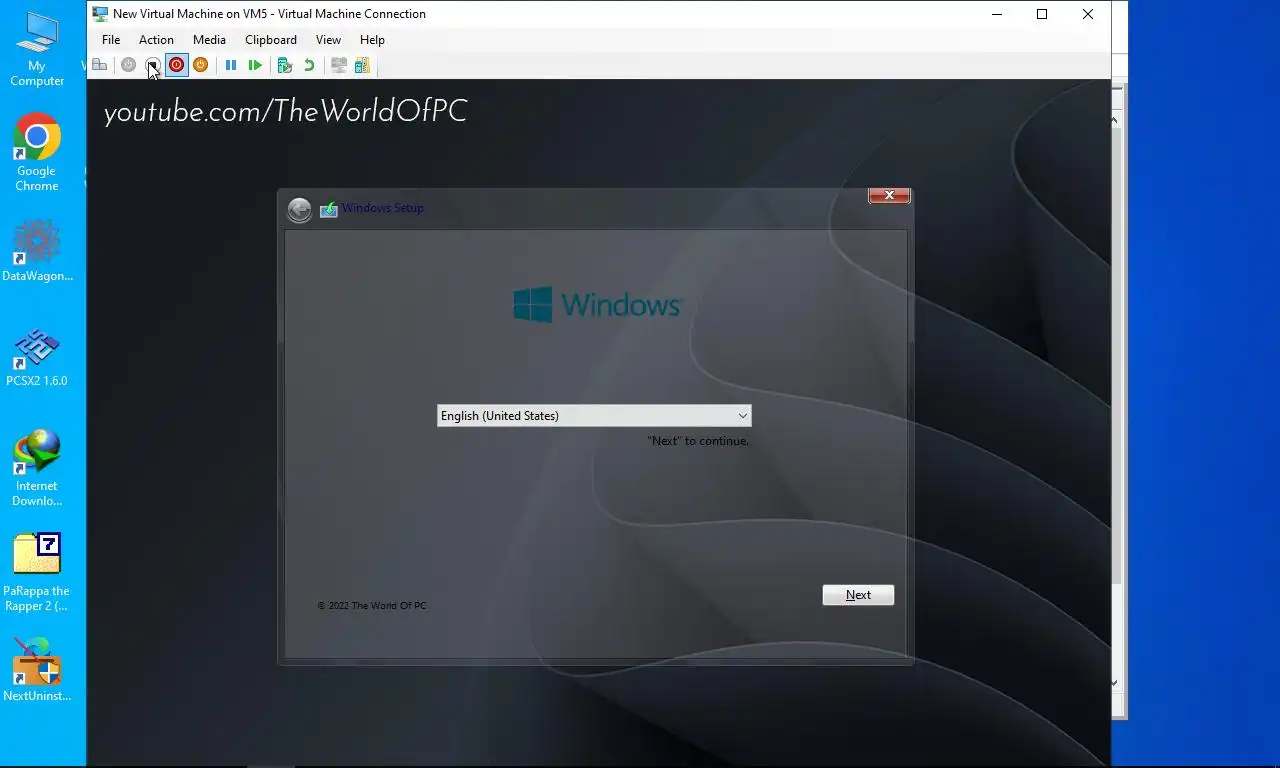Select PaRappa the Rapper 2 archive
This screenshot has width=1280, height=768.
point(37,573)
